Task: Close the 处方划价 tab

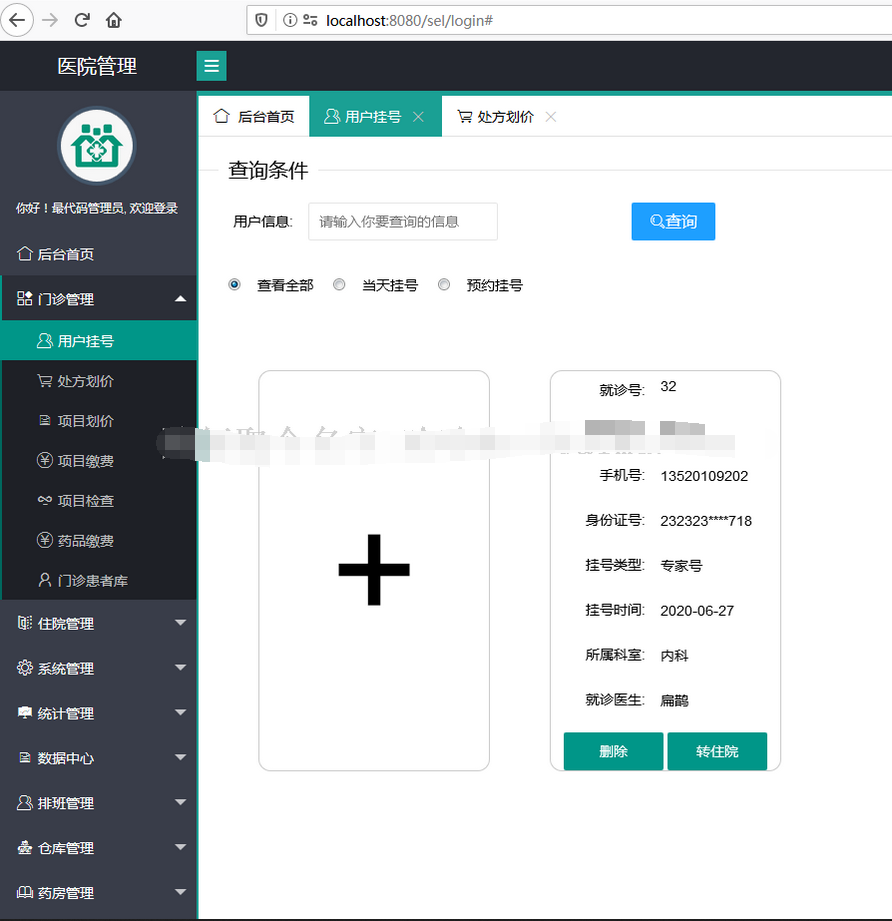Action: pos(551,117)
